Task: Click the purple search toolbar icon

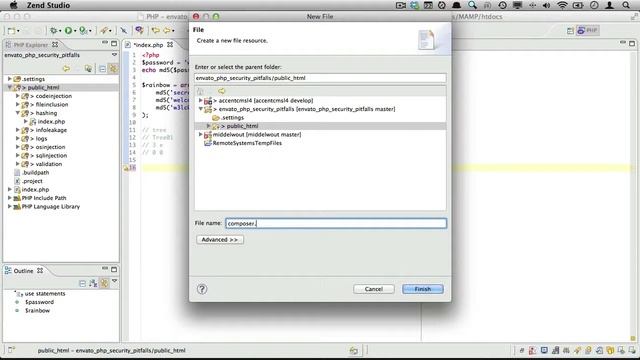Action: pos(139,31)
